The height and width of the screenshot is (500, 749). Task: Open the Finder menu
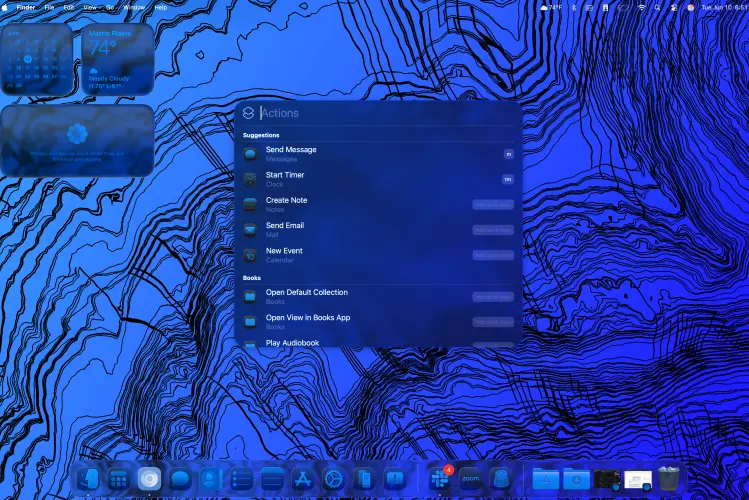click(x=26, y=7)
